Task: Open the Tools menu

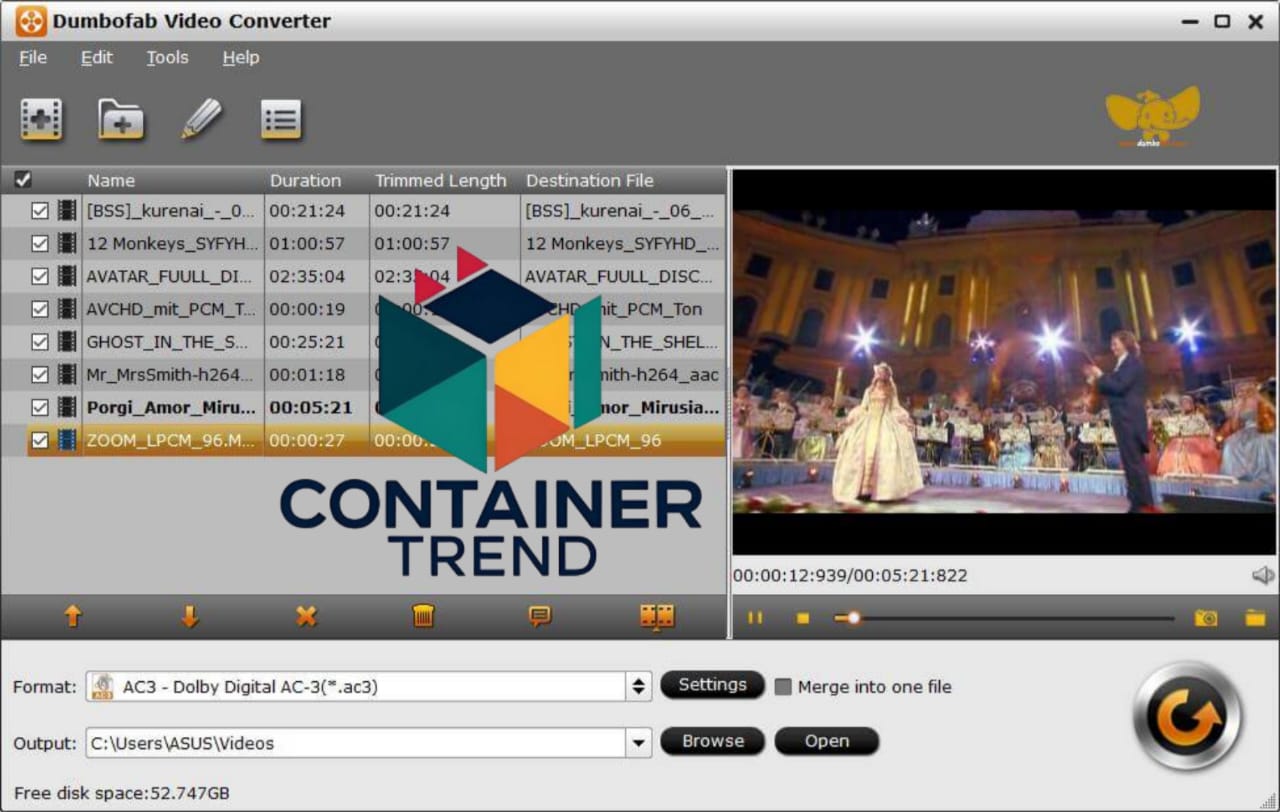Action: point(167,57)
